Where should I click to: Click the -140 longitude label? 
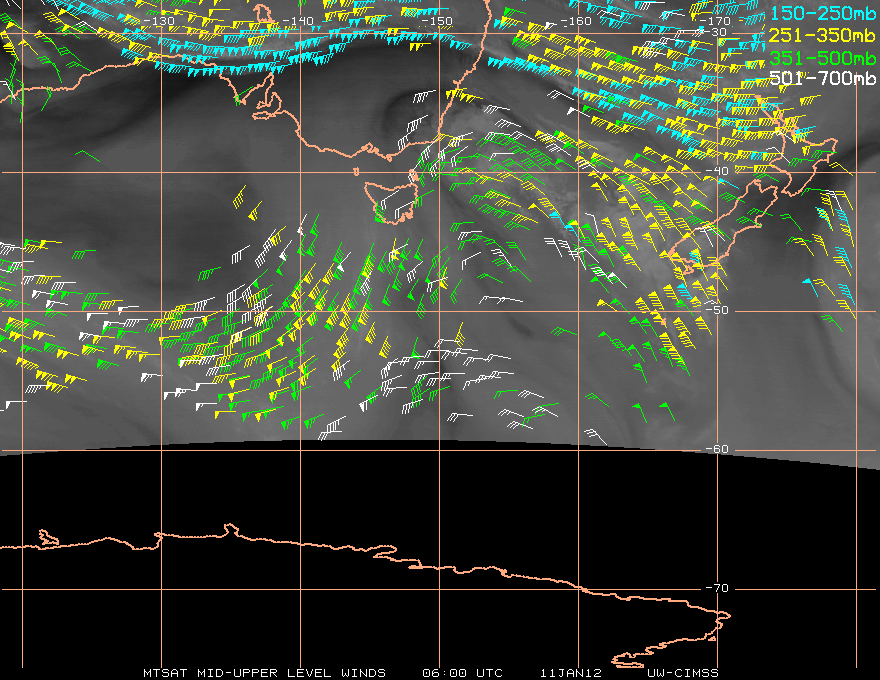[x=298, y=21]
